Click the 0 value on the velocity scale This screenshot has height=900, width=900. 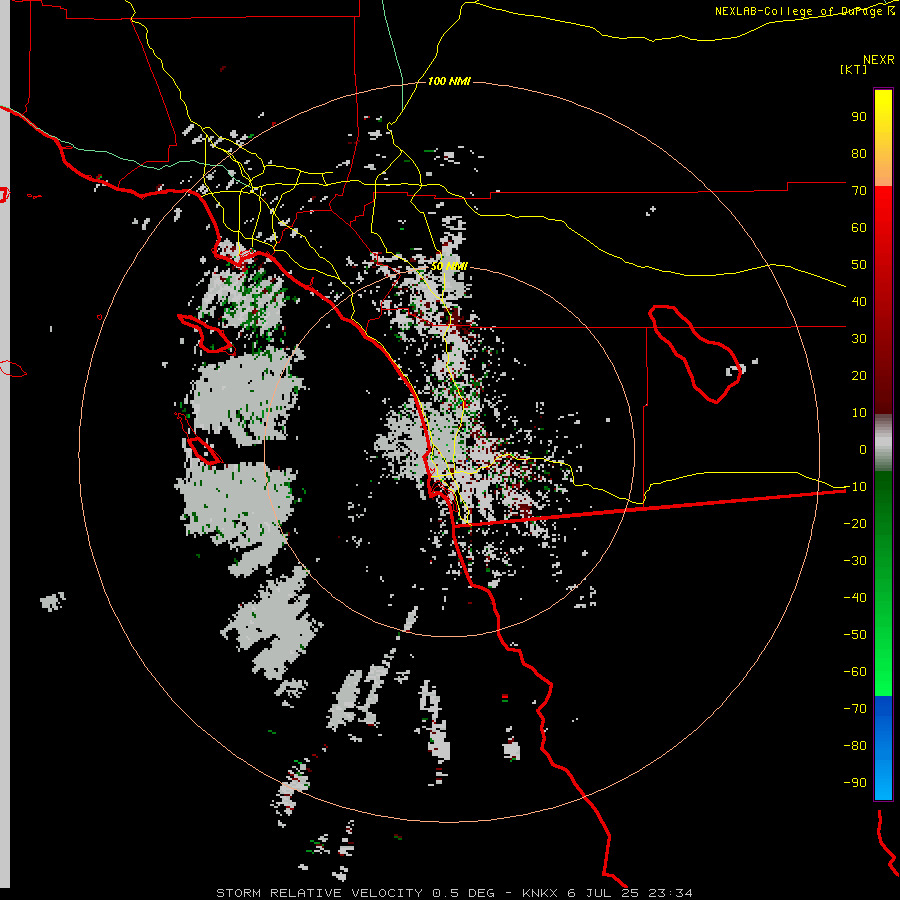(x=863, y=450)
